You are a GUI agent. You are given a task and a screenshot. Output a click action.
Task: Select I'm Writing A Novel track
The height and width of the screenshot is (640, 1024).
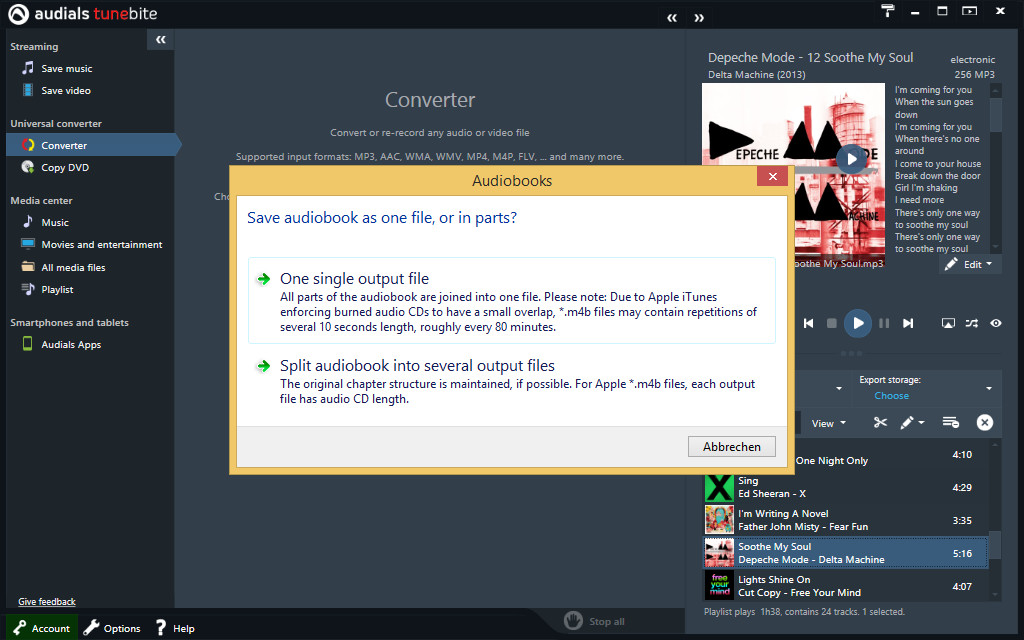point(846,520)
